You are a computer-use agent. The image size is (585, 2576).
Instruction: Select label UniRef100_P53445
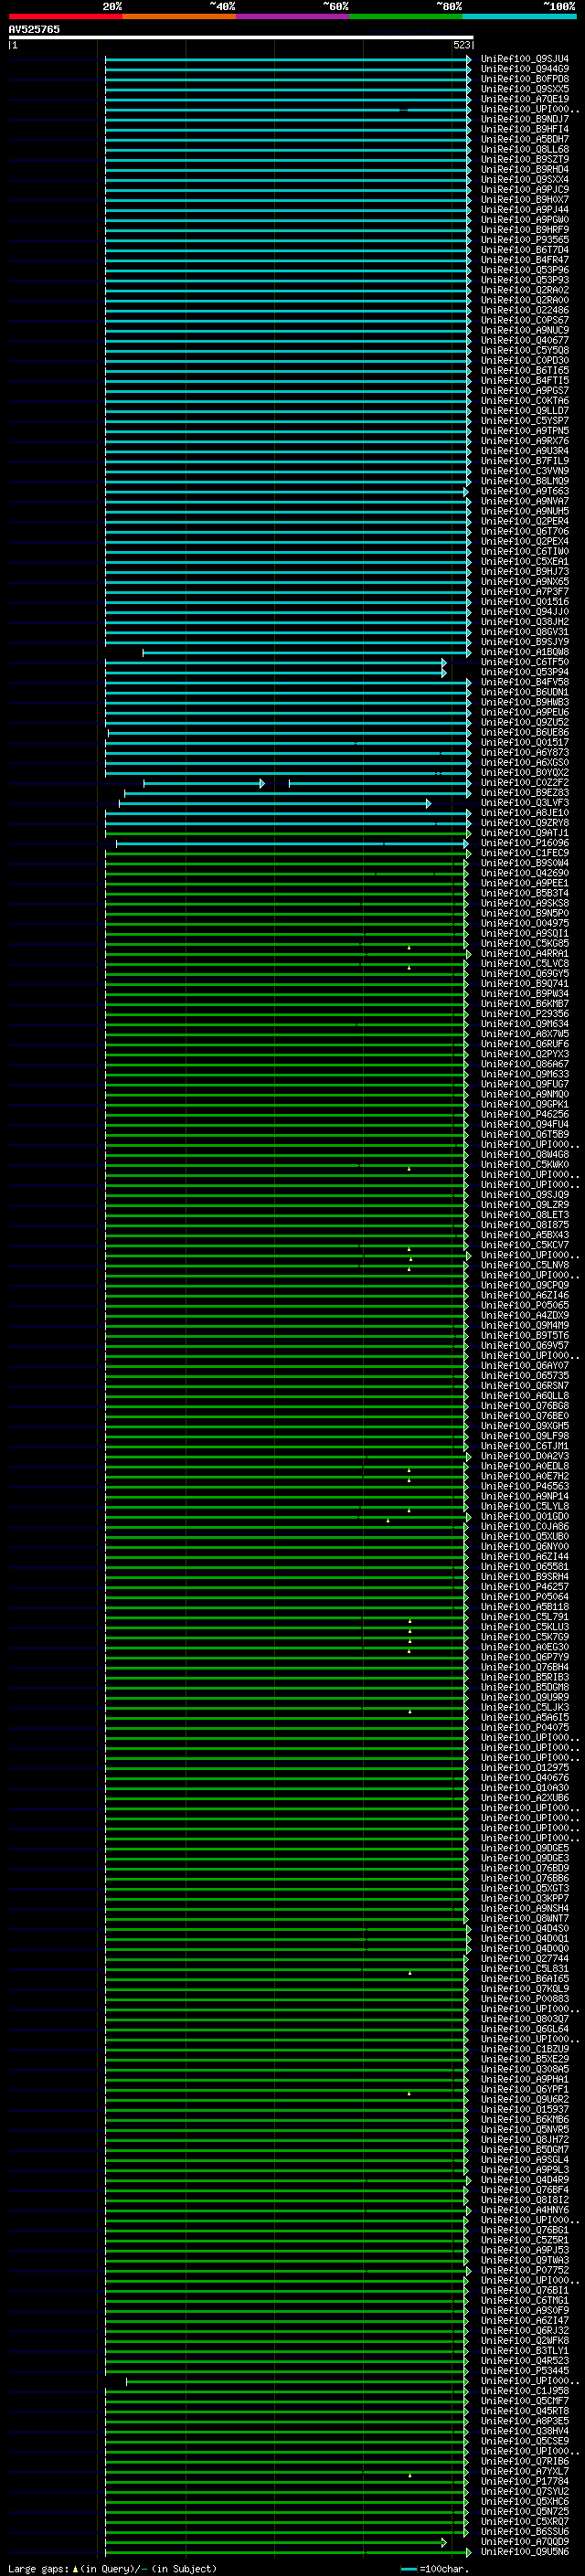tap(524, 2371)
